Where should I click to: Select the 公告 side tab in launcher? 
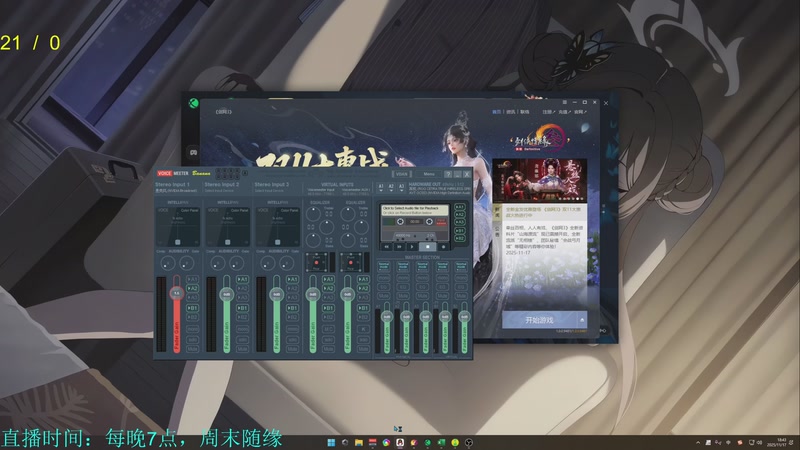(x=497, y=231)
